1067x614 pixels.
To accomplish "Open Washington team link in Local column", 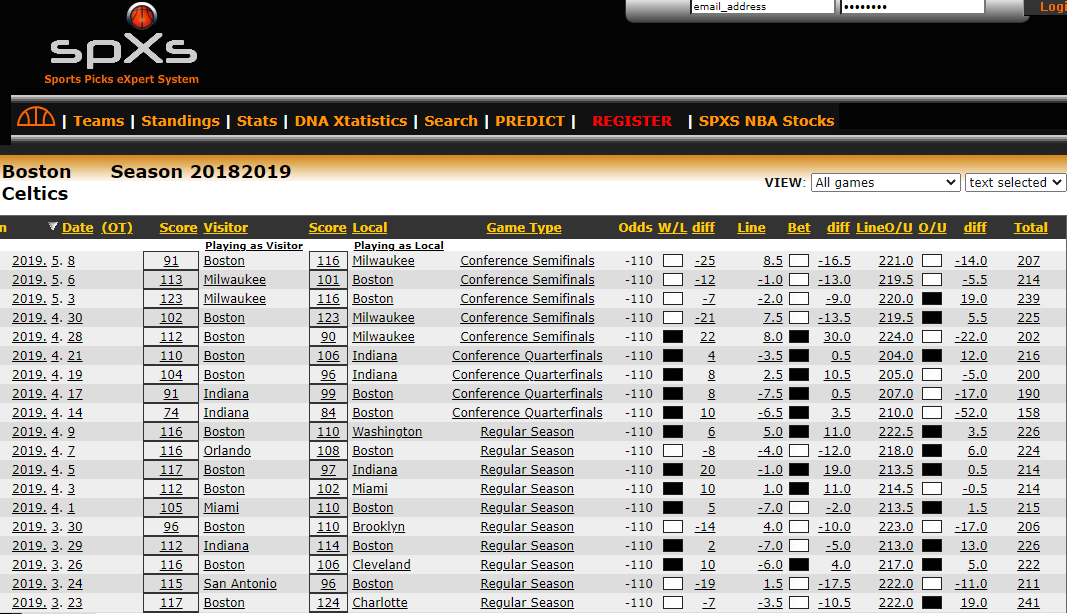I will click(387, 432).
